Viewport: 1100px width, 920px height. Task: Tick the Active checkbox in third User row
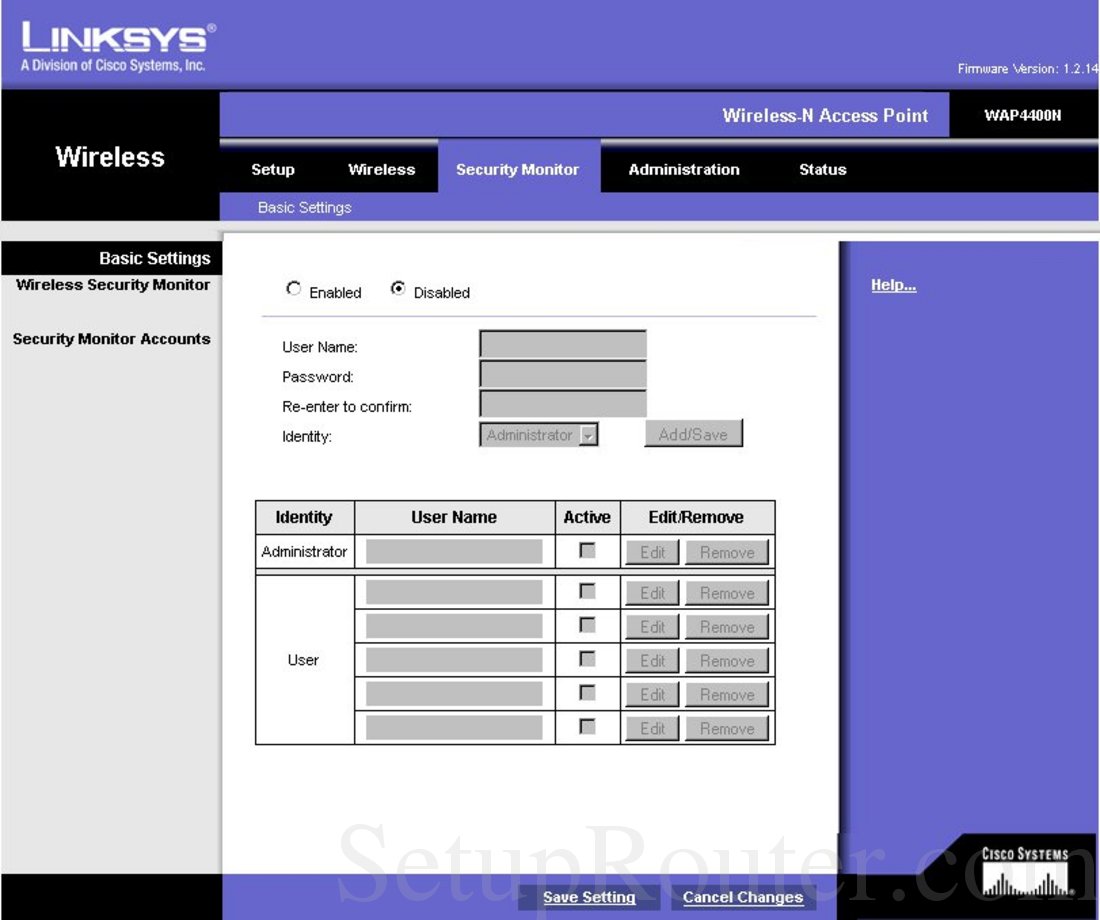587,659
